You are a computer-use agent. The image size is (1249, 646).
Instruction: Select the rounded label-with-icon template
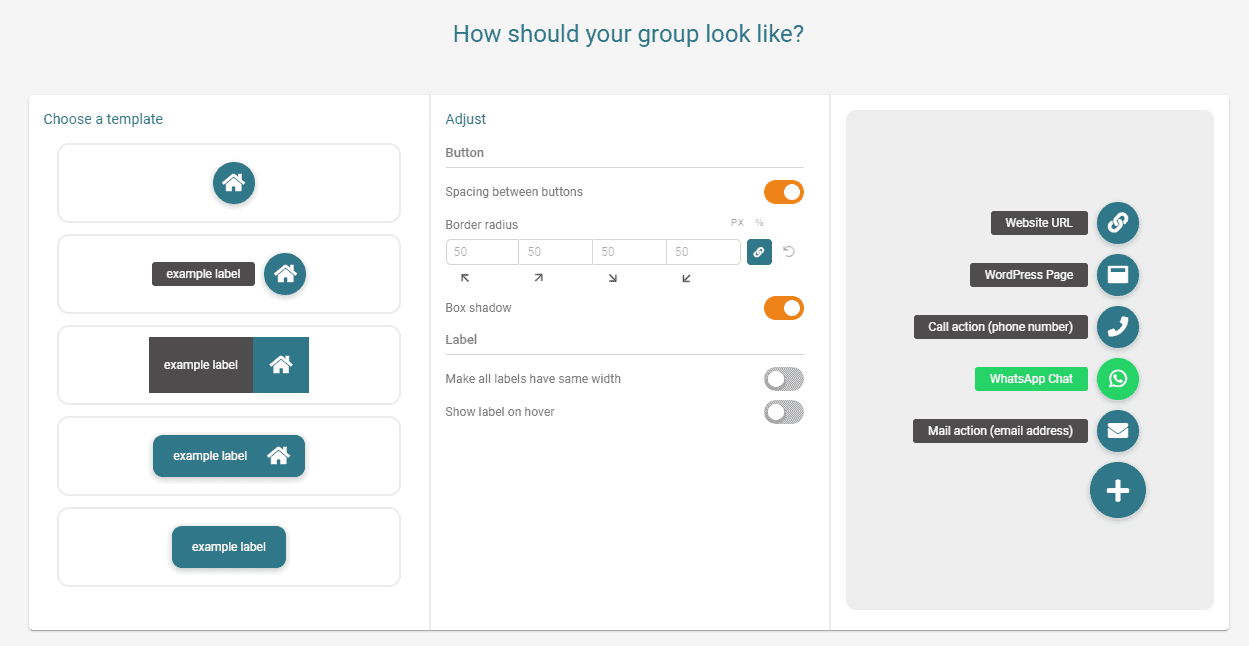coord(229,456)
